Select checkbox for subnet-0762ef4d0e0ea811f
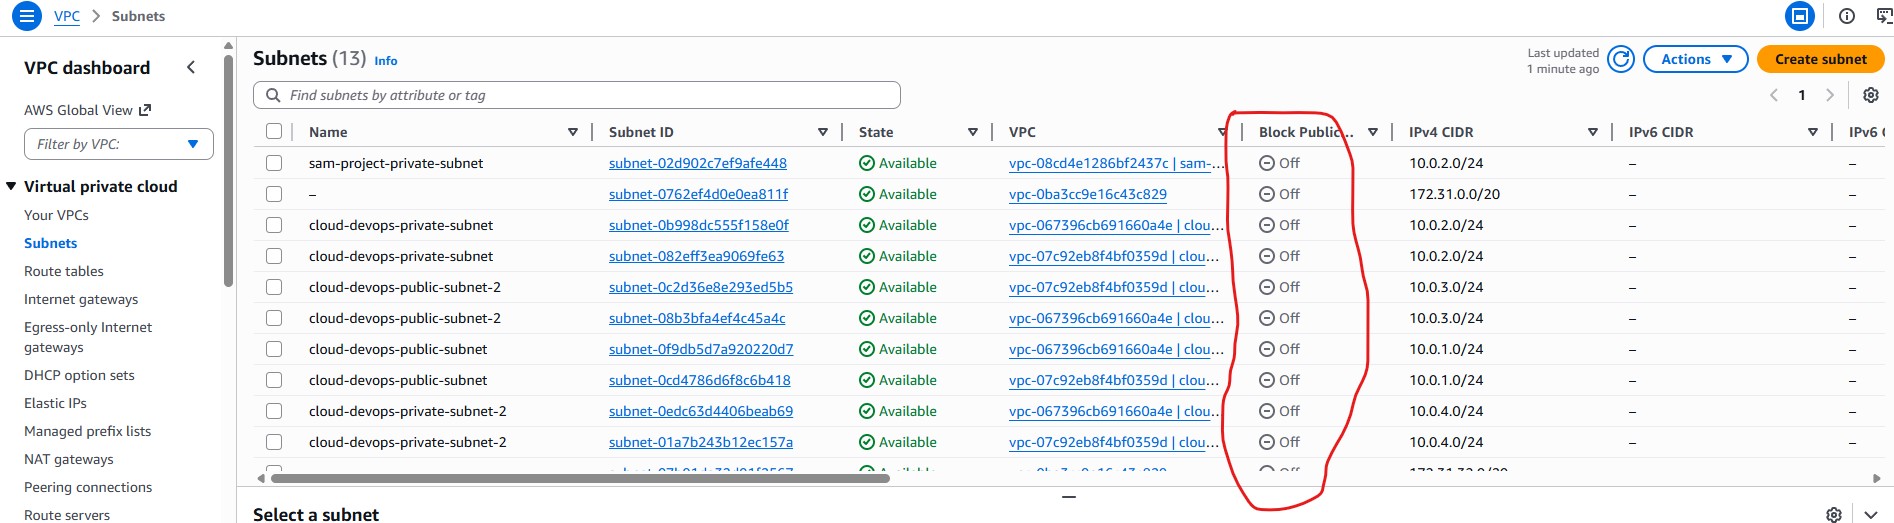This screenshot has height=523, width=1894. 274,194
